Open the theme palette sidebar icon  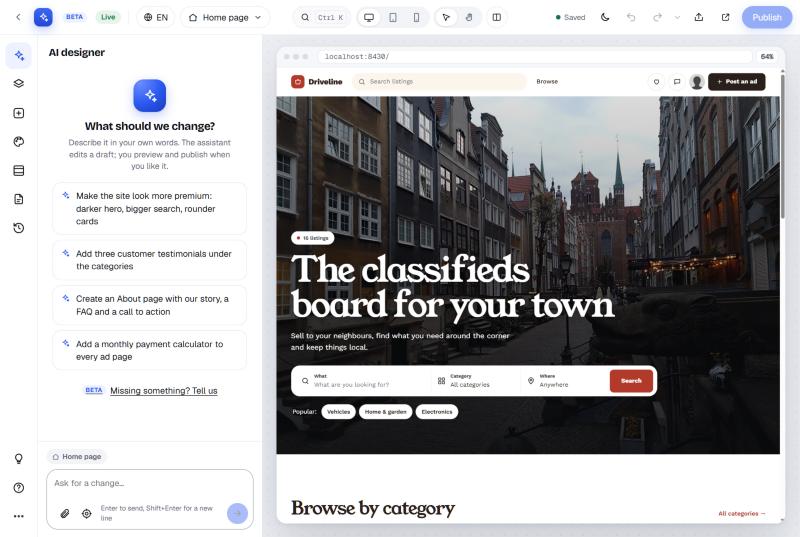[19, 142]
